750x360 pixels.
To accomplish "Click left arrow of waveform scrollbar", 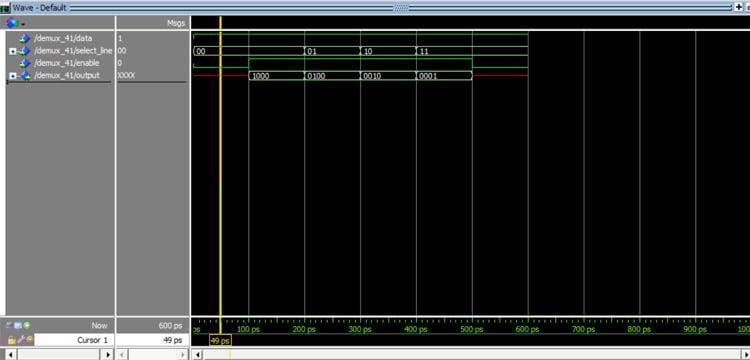I will click(x=197, y=354).
